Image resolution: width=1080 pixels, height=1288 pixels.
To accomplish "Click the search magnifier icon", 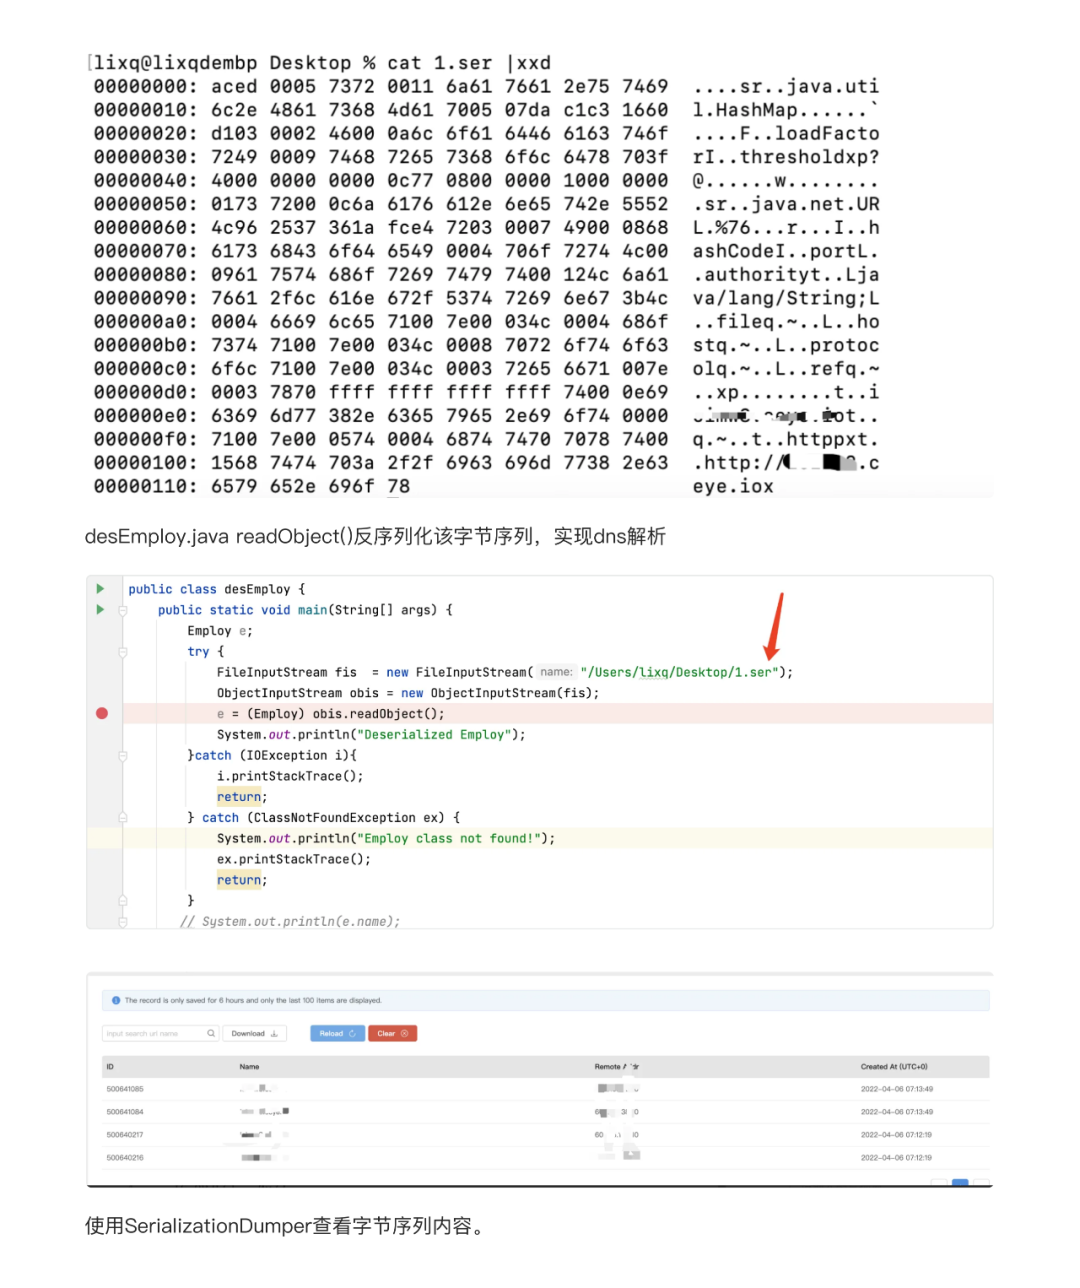I will pos(211,1034).
